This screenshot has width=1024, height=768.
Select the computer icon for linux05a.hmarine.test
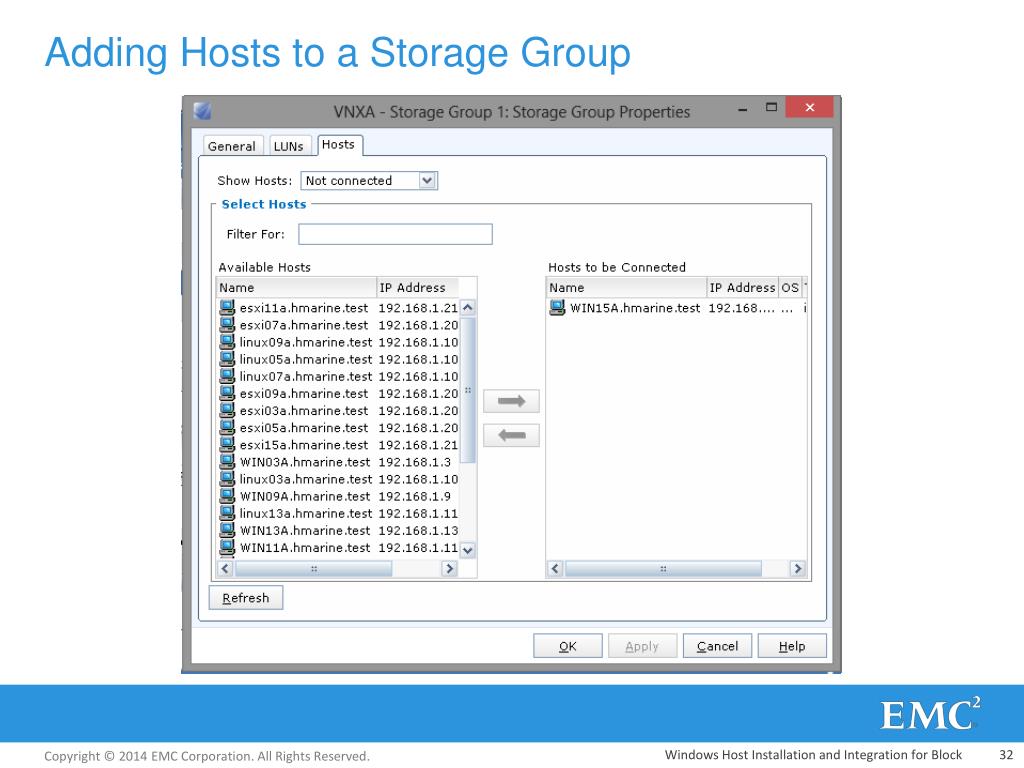[227, 359]
